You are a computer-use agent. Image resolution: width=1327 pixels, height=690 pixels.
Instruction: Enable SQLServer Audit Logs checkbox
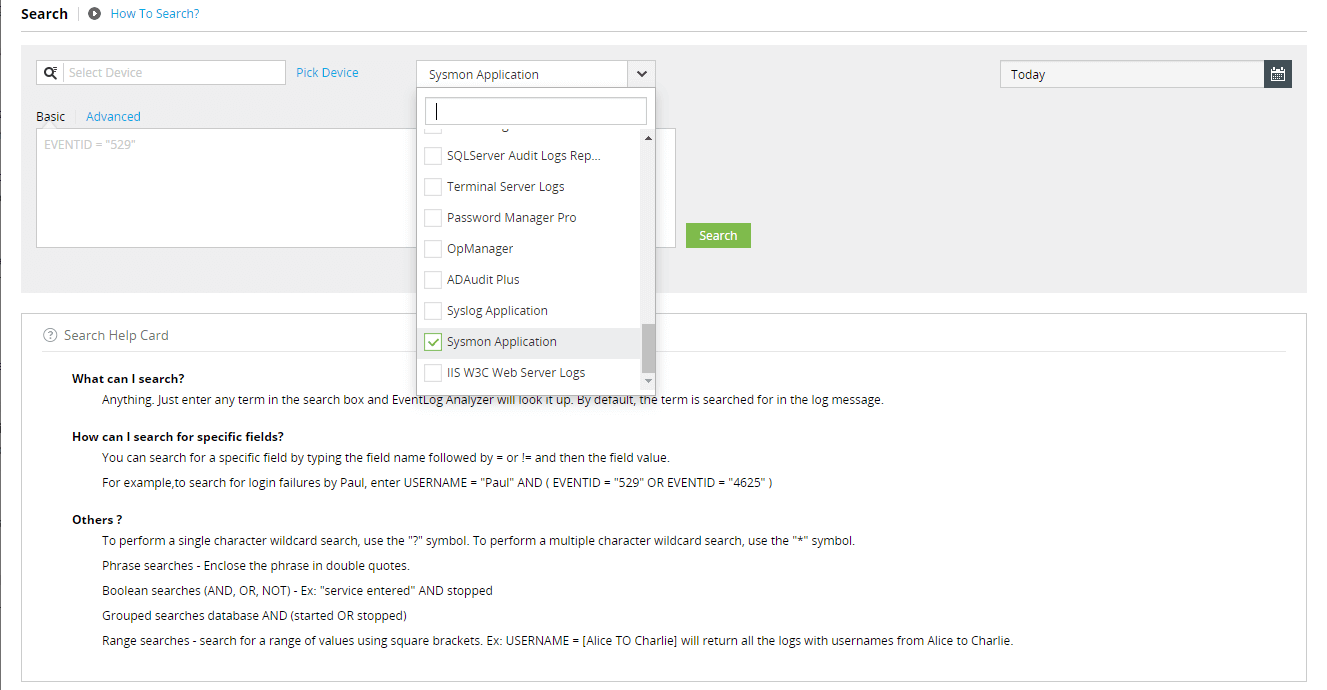(x=432, y=155)
